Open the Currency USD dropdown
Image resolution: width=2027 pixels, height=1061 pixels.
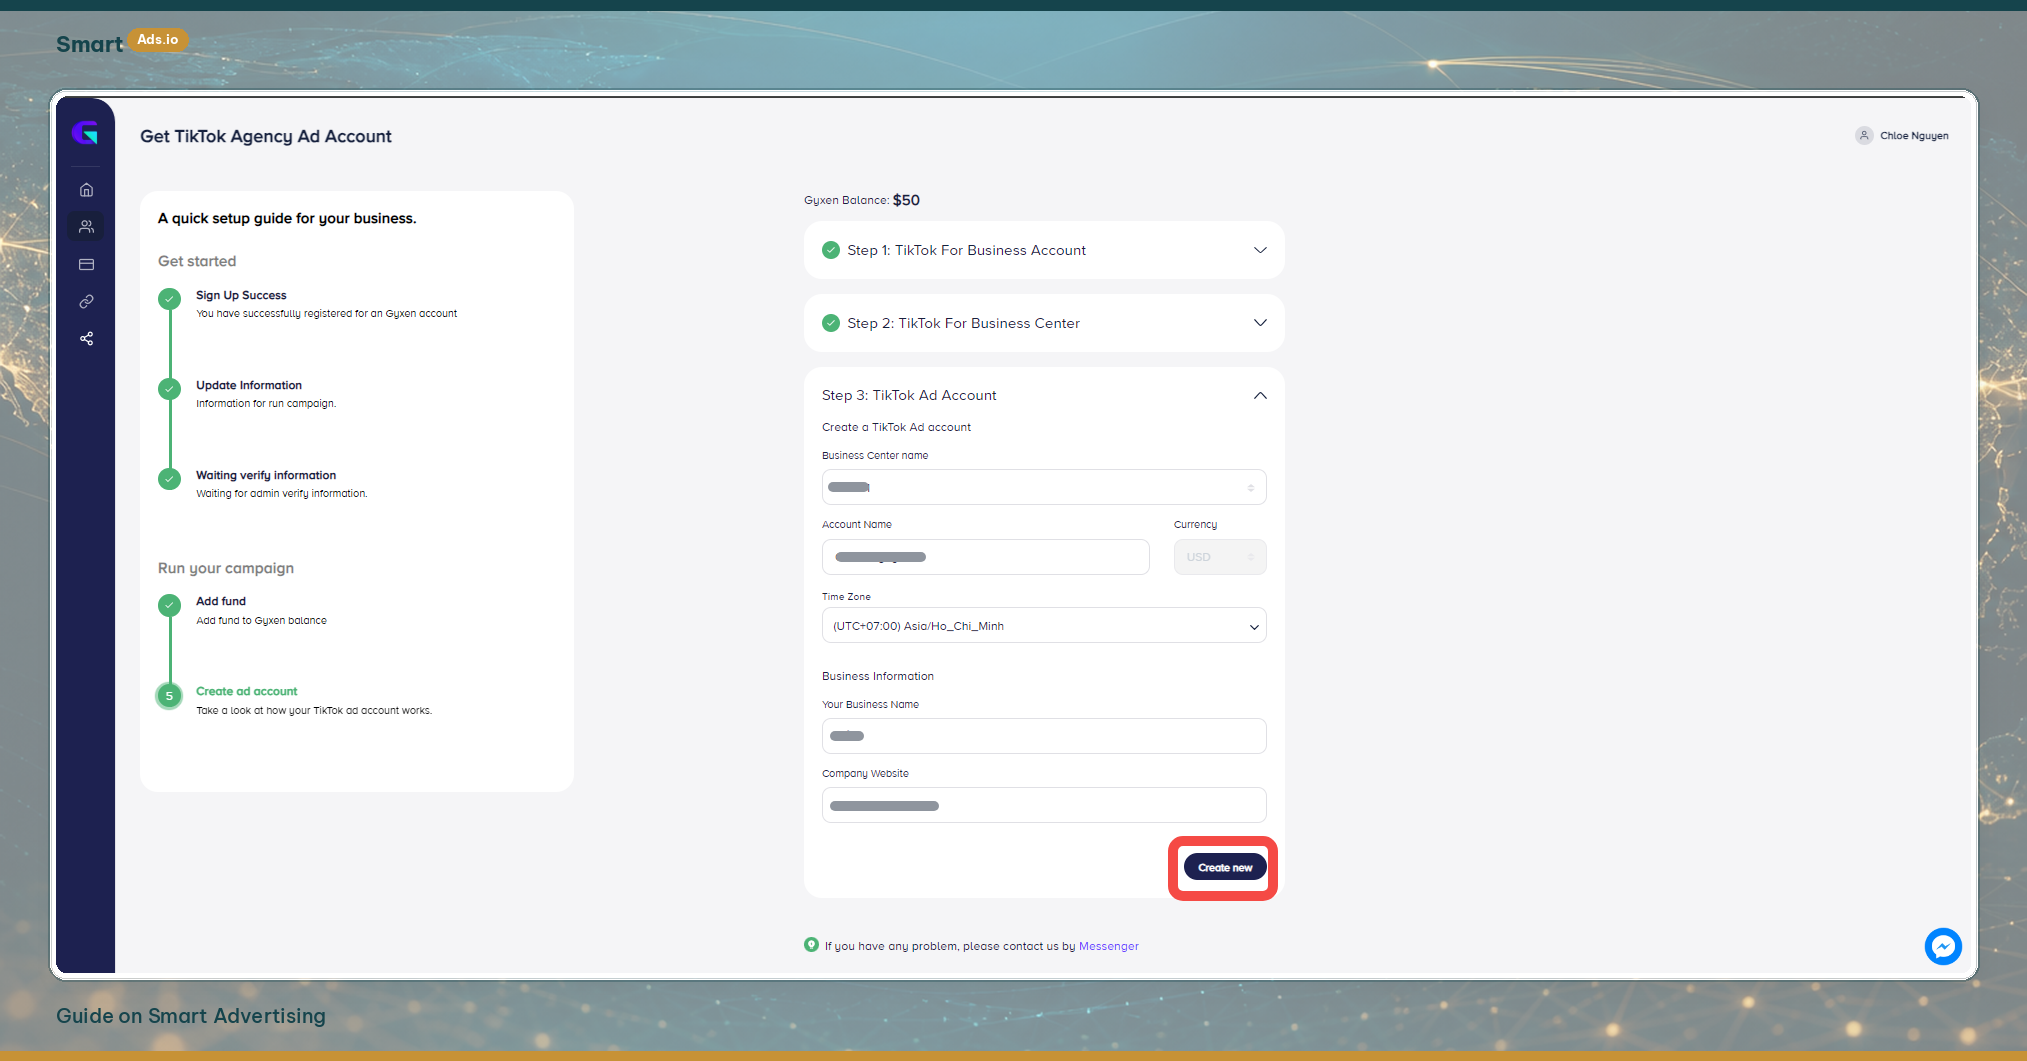coord(1220,557)
